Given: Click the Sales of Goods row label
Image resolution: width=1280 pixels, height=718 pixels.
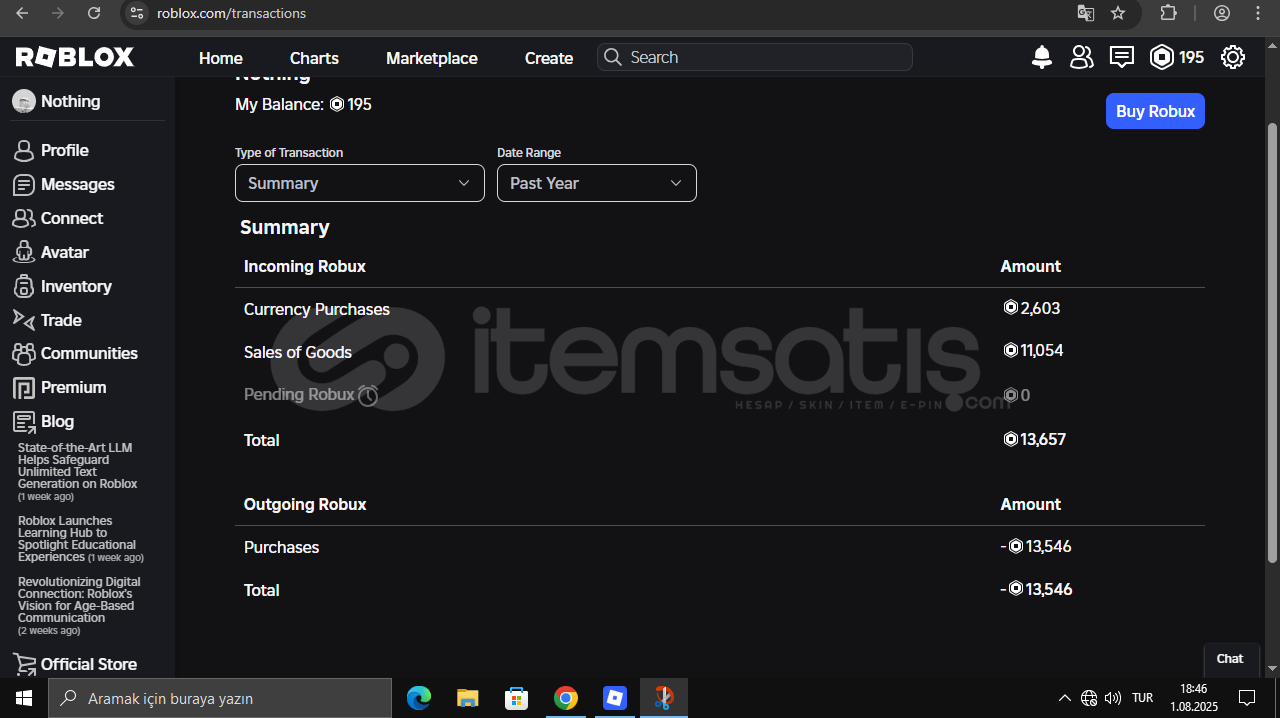Looking at the screenshot, I should pyautogui.click(x=298, y=352).
